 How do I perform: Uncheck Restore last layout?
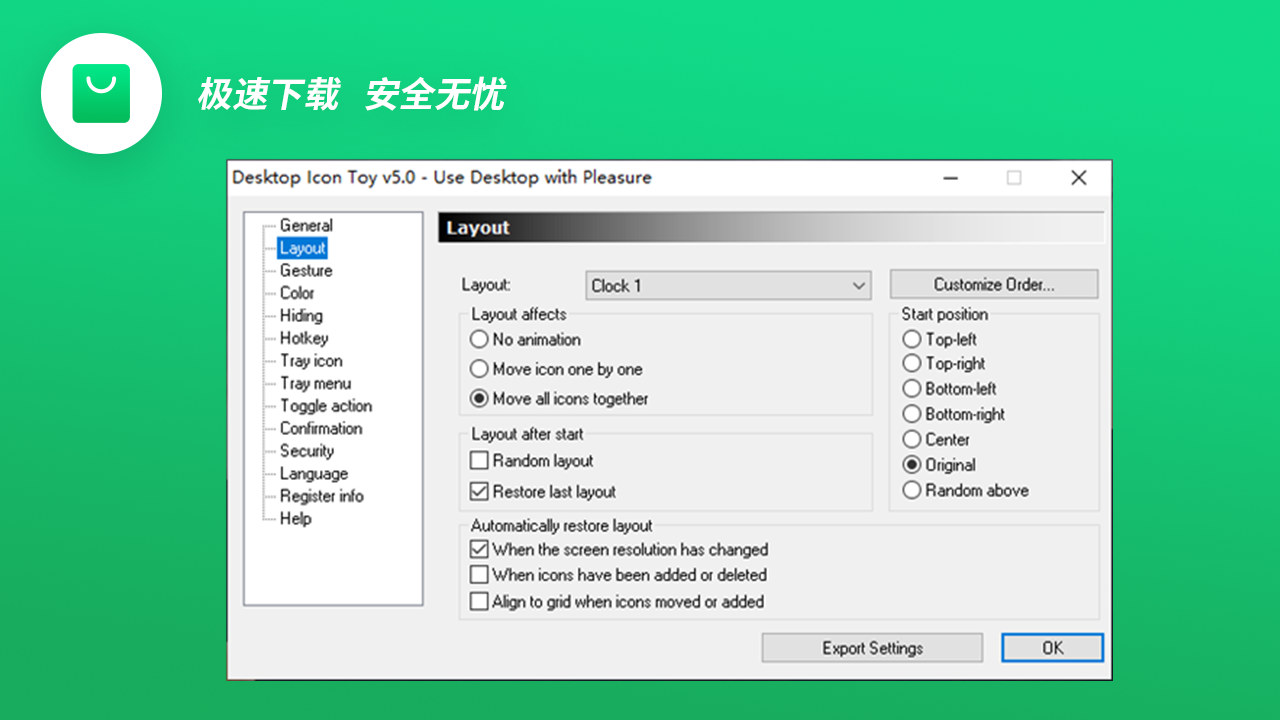[x=479, y=491]
